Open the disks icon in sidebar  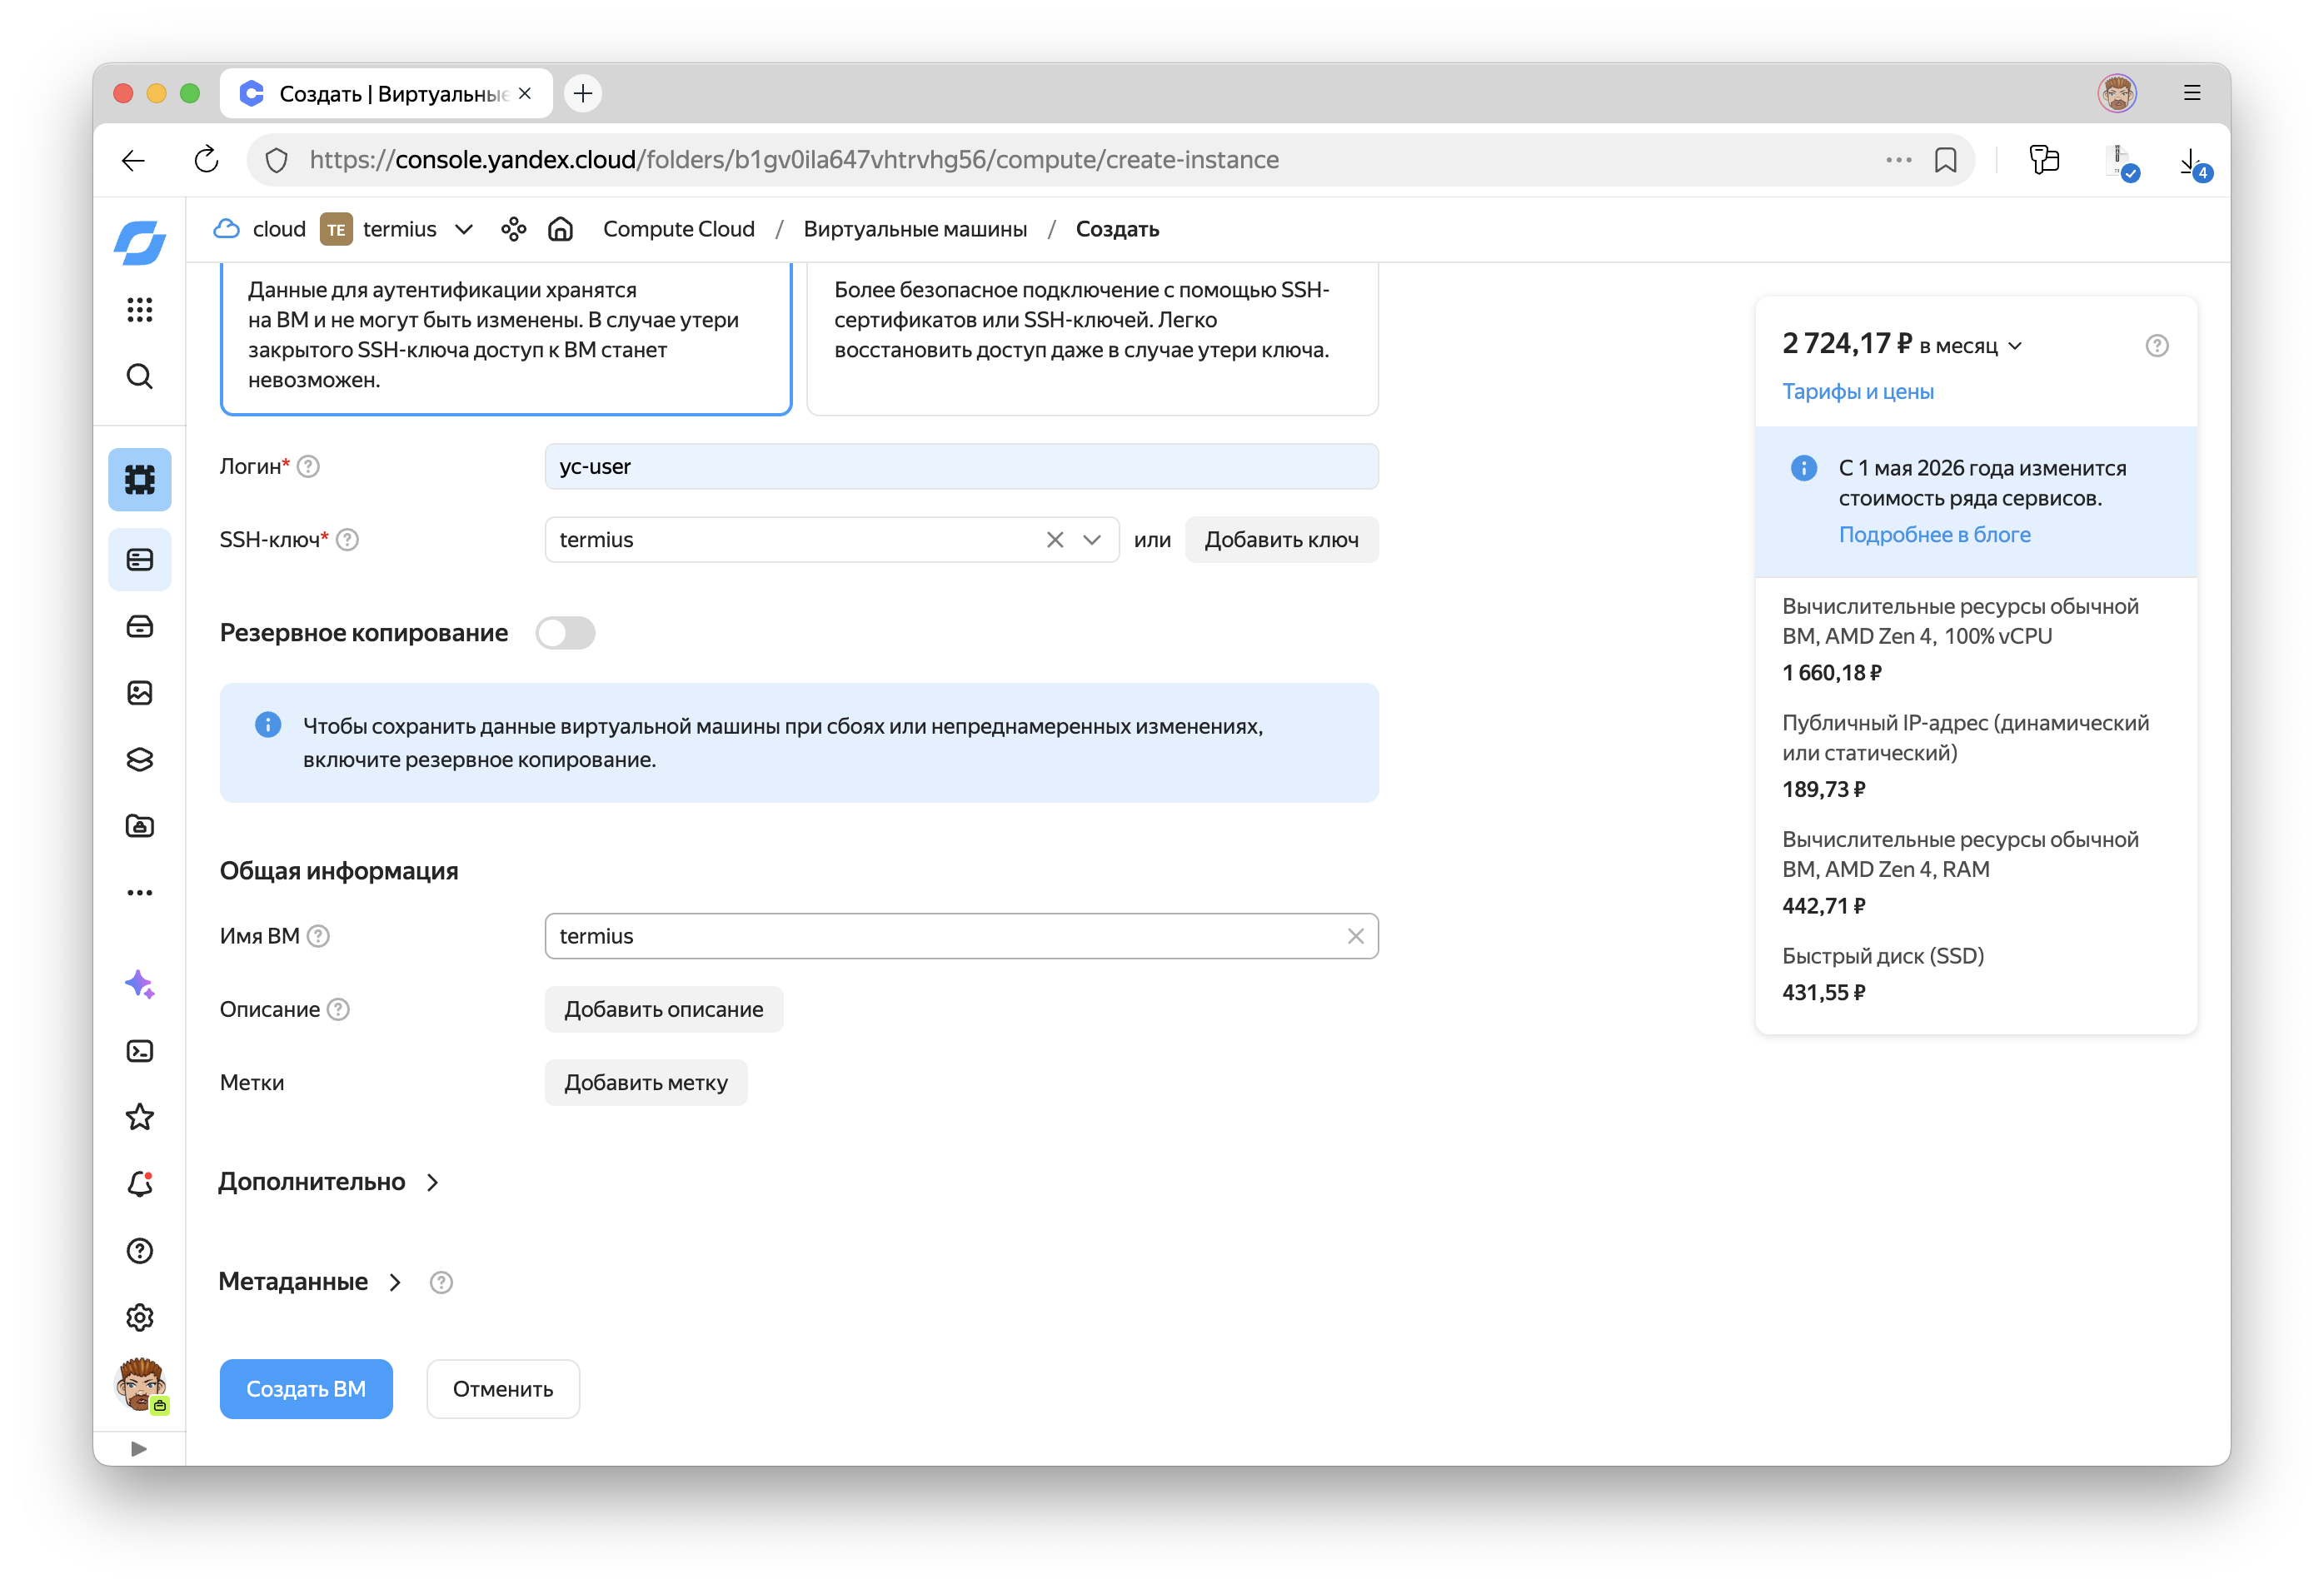pos(139,626)
